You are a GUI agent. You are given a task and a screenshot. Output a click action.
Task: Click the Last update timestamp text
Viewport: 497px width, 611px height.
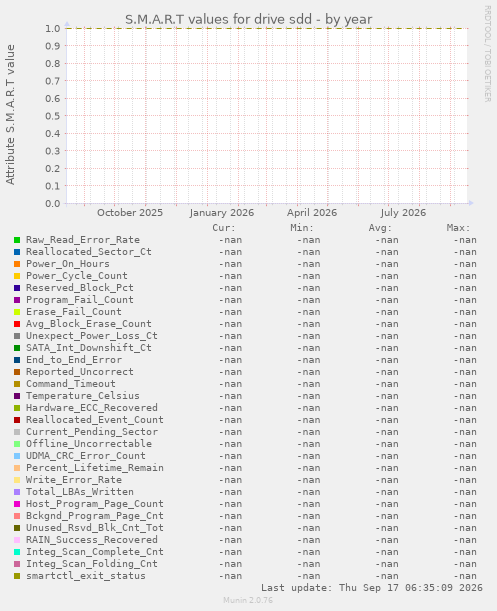pos(372,588)
